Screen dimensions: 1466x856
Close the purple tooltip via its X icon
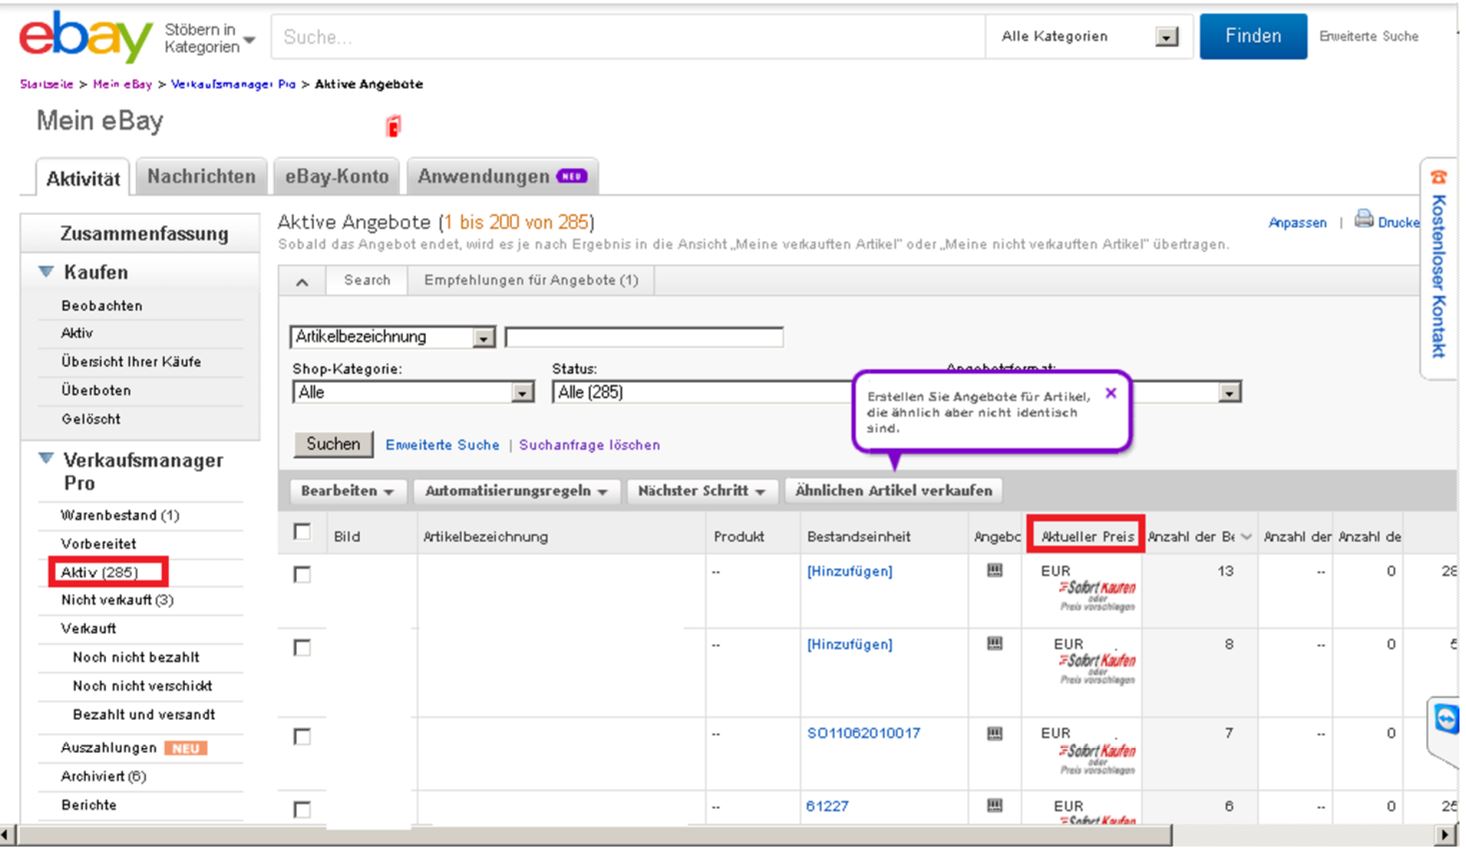(1110, 394)
